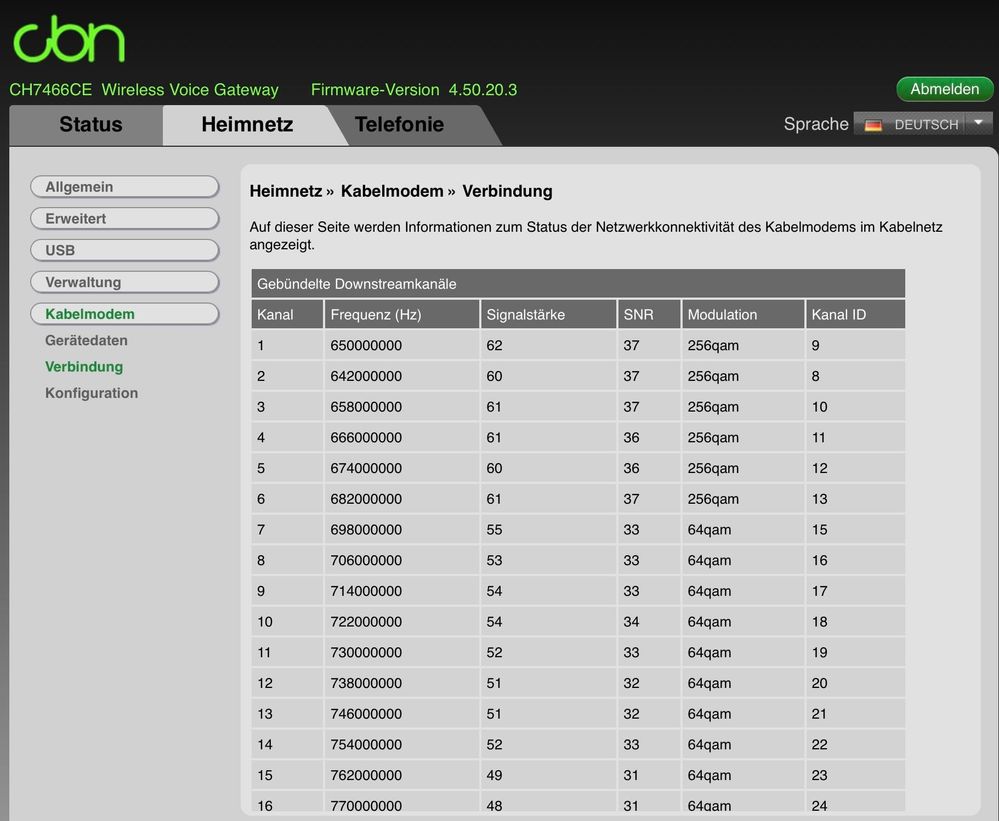Click the German flag icon
The image size is (999, 821).
[873, 125]
